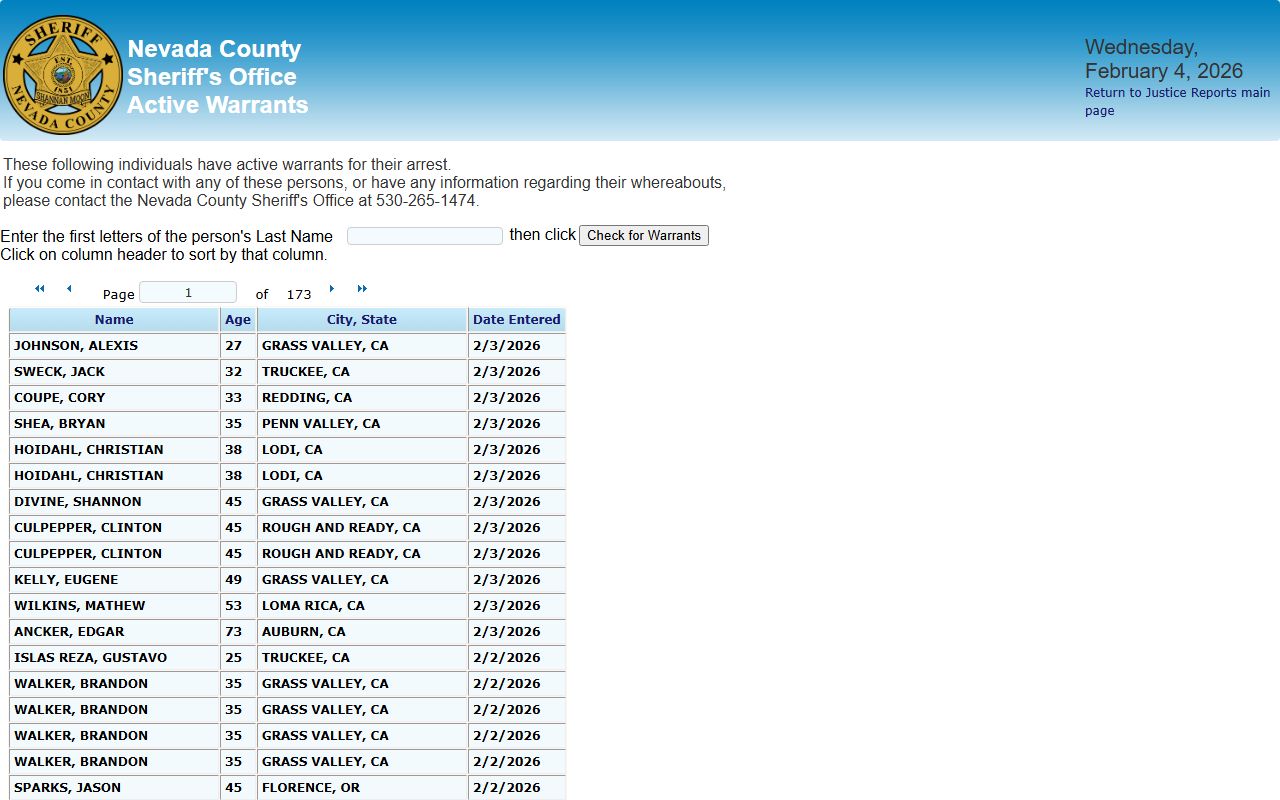Go to the previous page arrow

click(69, 289)
